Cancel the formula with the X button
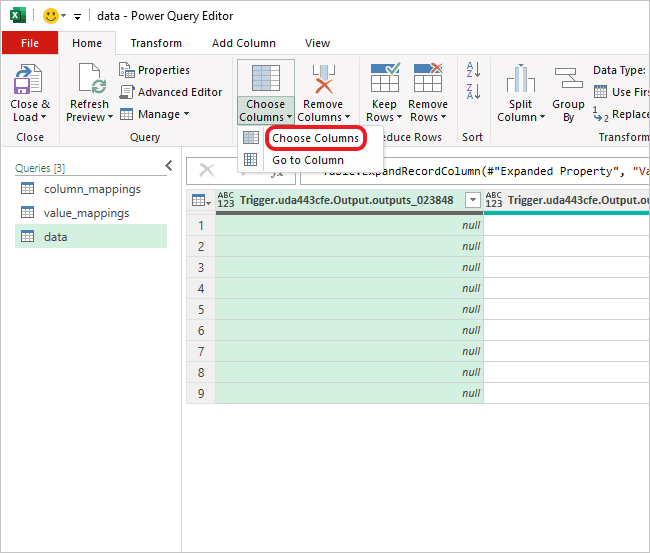The width and height of the screenshot is (650, 553). pyautogui.click(x=207, y=170)
